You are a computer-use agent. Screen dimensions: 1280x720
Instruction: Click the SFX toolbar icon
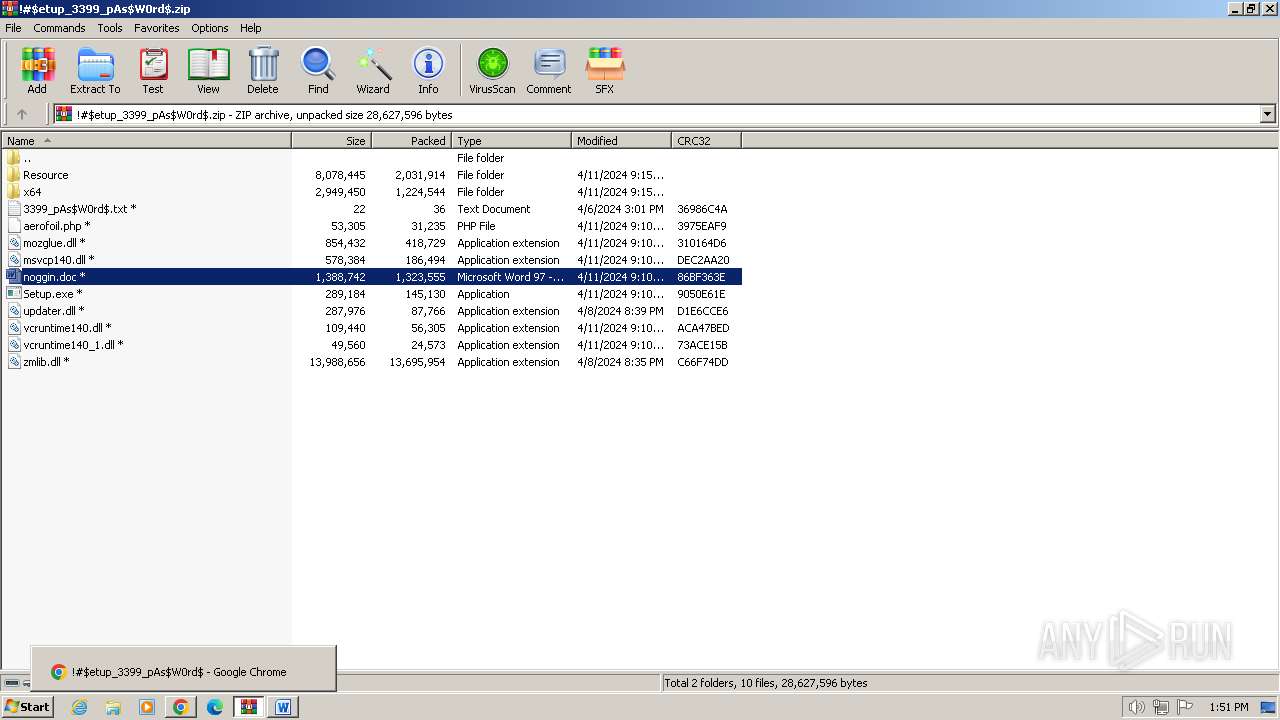click(605, 70)
